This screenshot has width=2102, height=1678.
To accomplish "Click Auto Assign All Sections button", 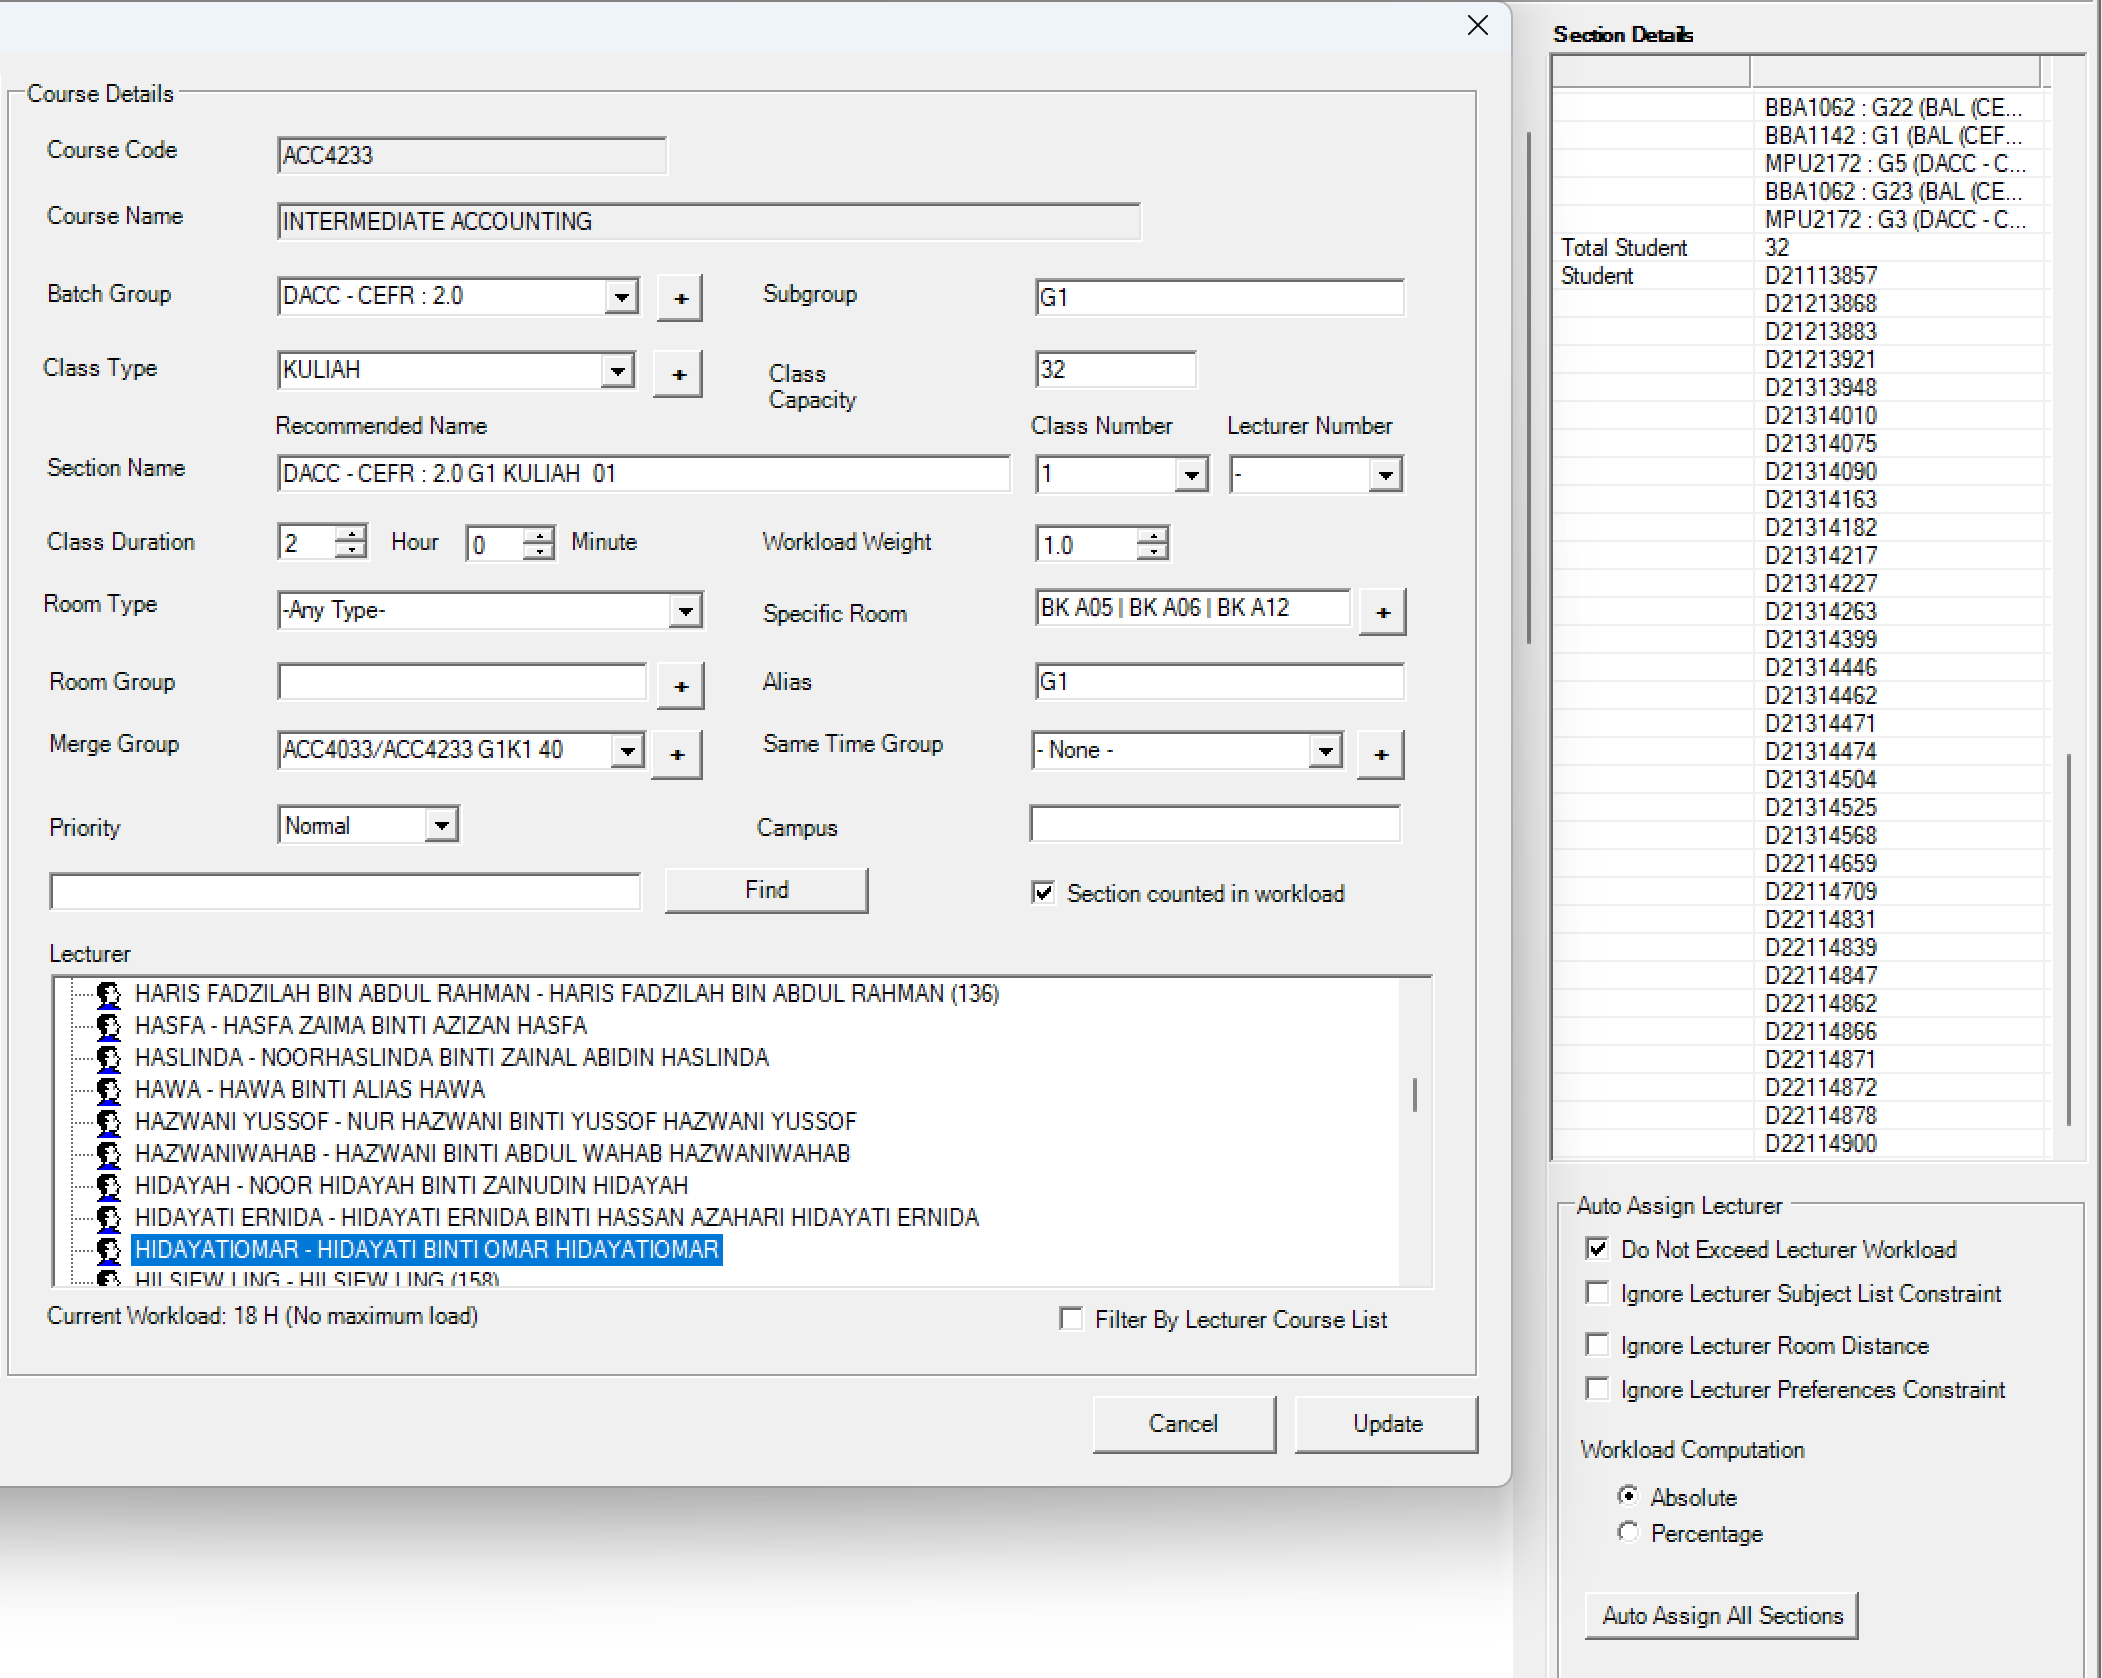I will (x=1721, y=1615).
